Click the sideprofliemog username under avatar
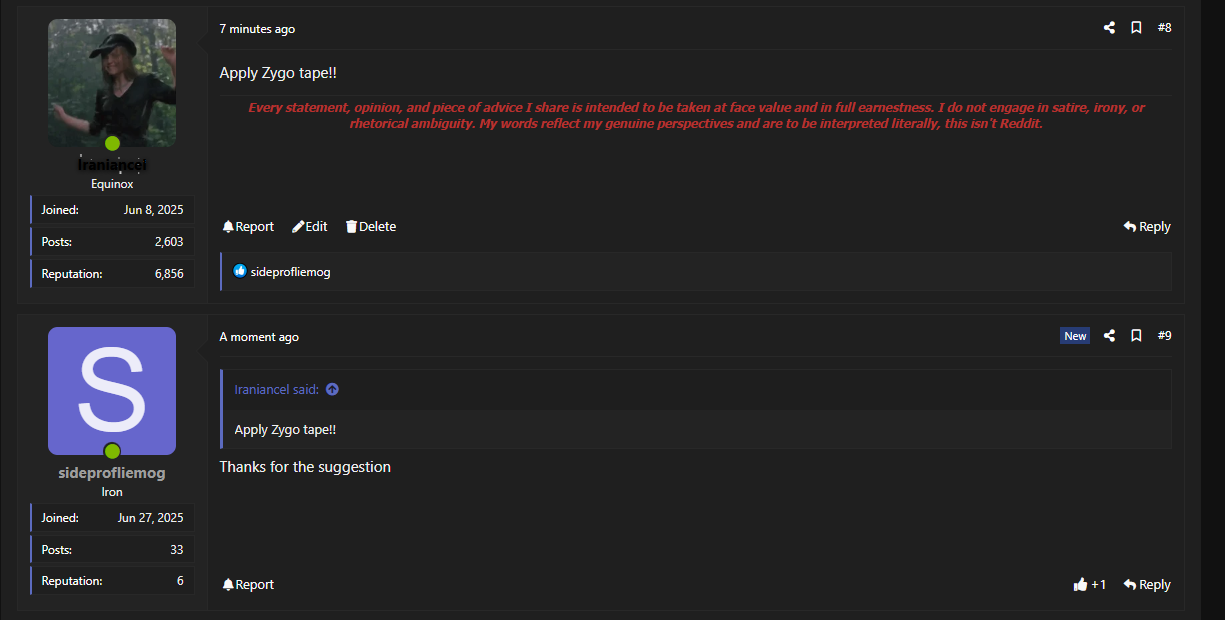Screen dimensions: 1225x620 pos(112,473)
